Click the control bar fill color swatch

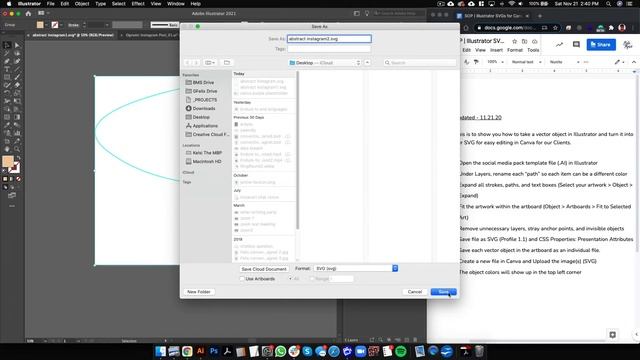tap(40, 25)
